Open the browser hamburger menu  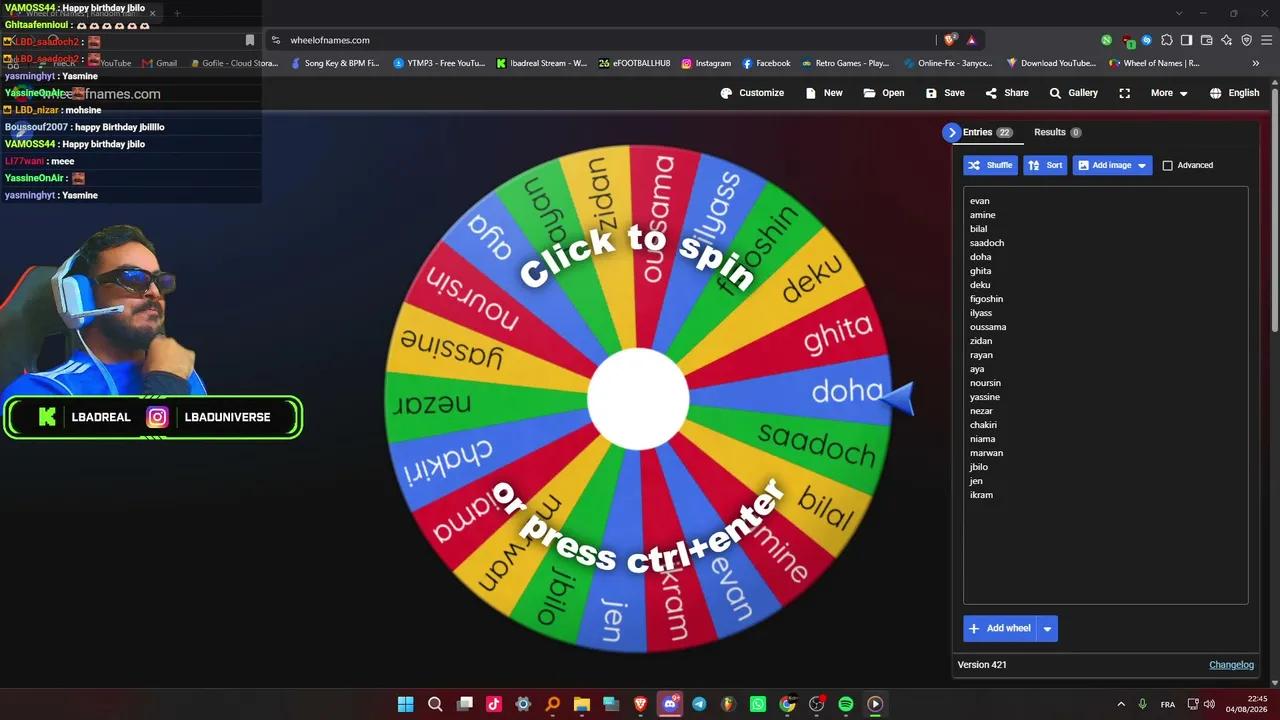pos(1266,40)
